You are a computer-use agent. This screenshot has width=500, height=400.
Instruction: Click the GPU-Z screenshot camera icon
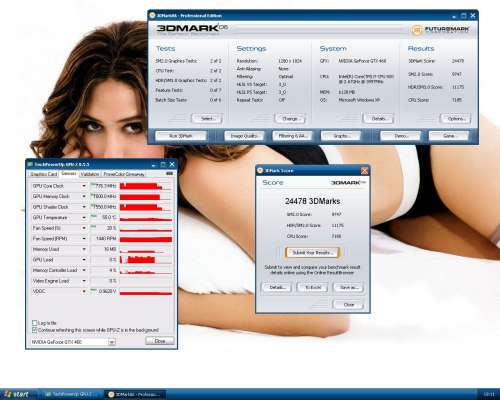tap(169, 174)
